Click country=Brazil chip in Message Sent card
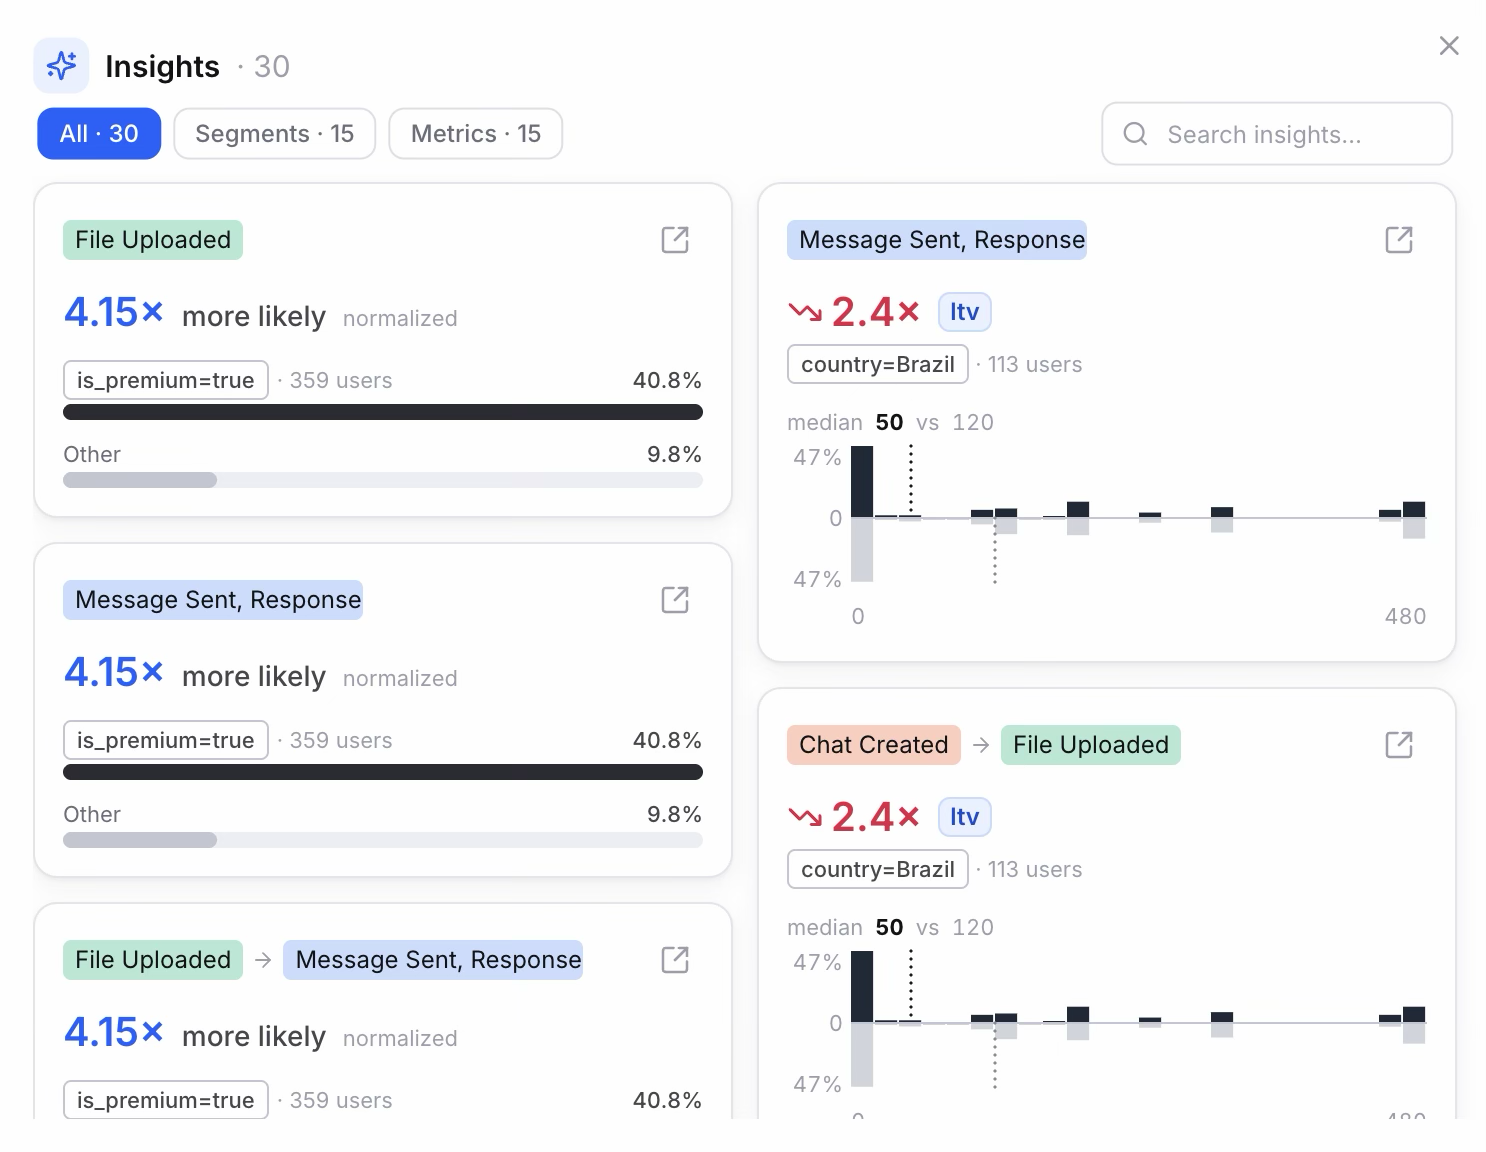The width and height of the screenshot is (1486, 1152). coord(878,364)
